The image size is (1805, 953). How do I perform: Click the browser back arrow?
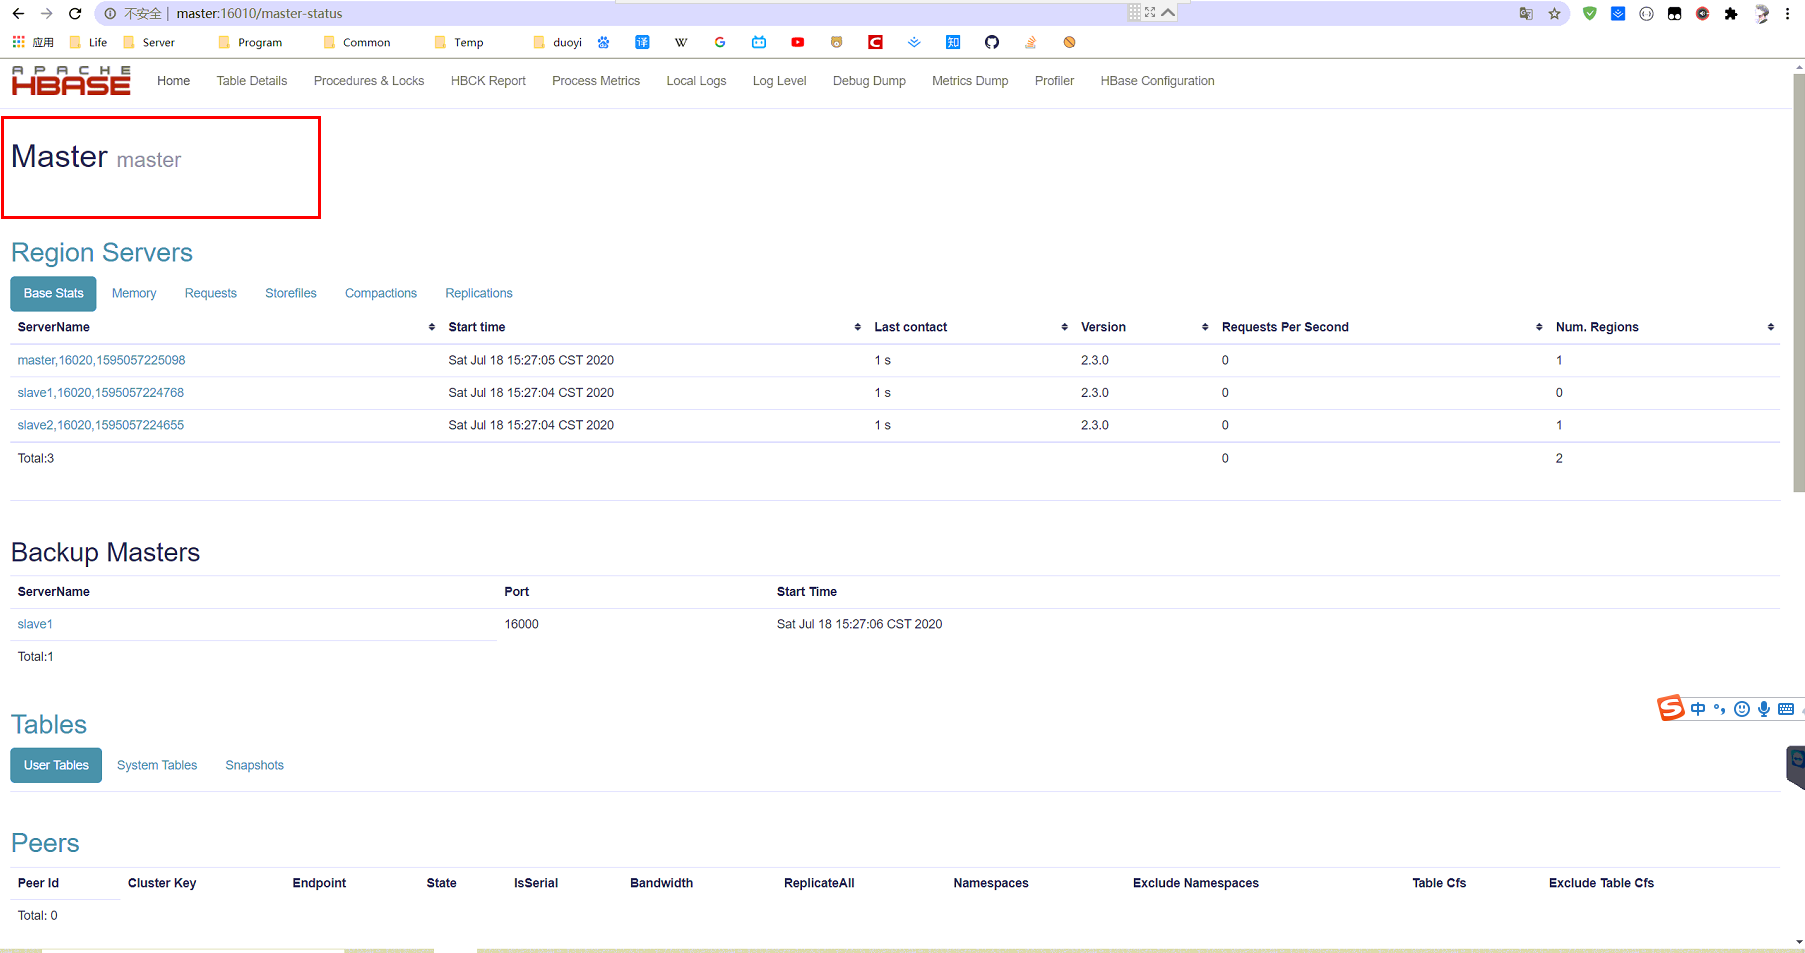pos(18,14)
